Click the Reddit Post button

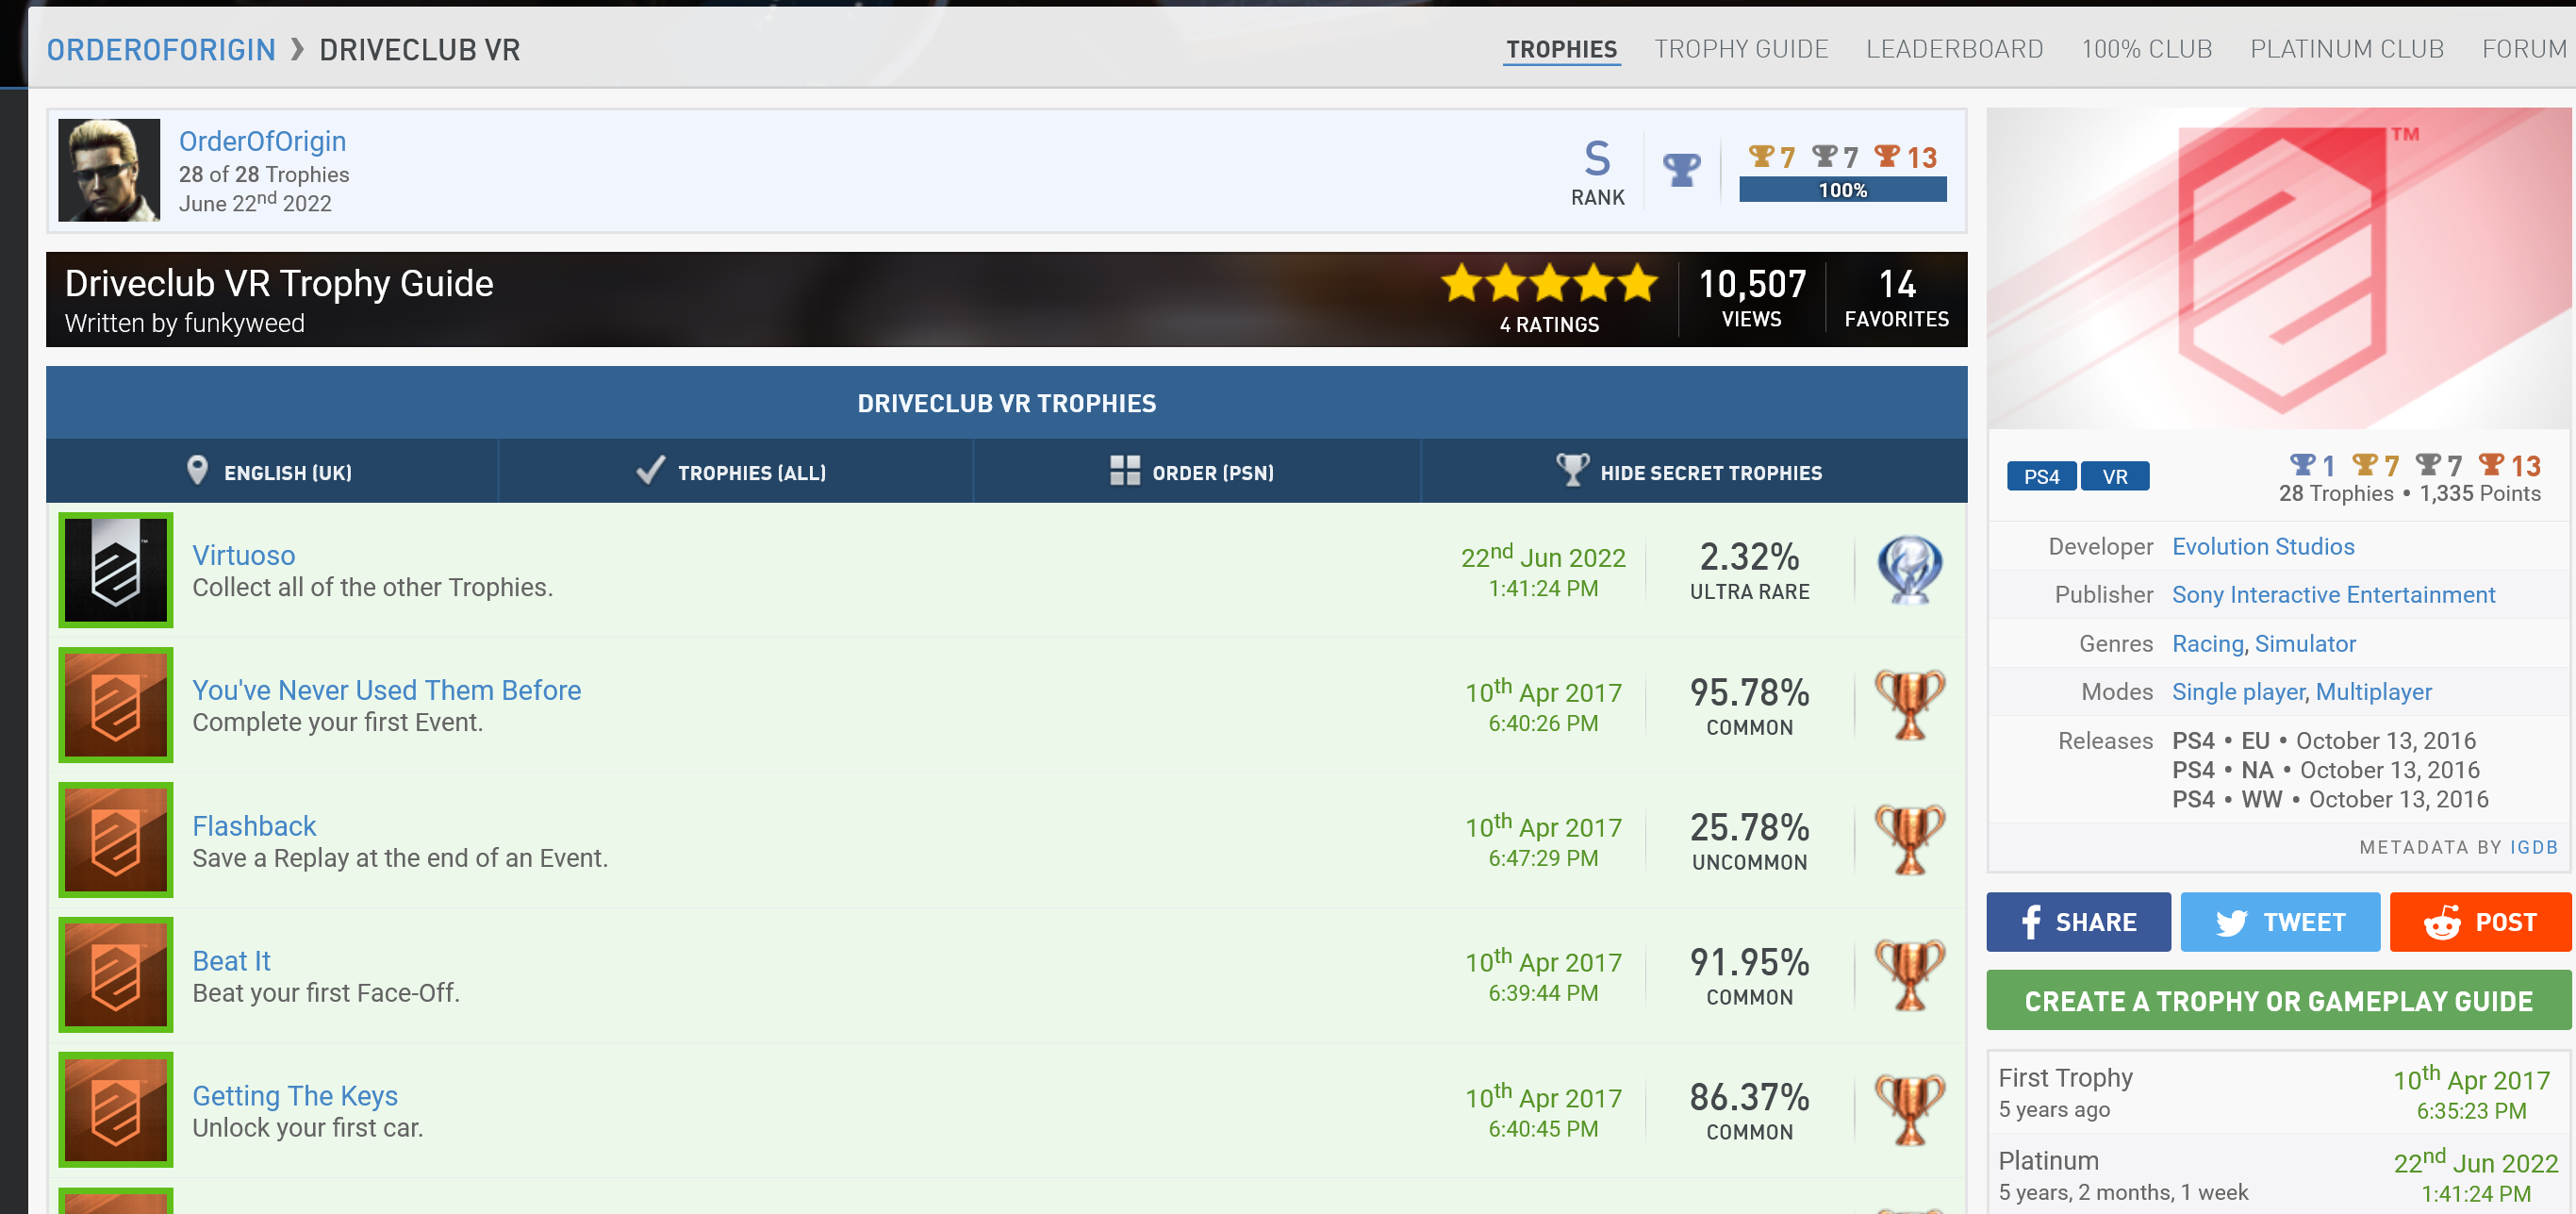click(2479, 921)
